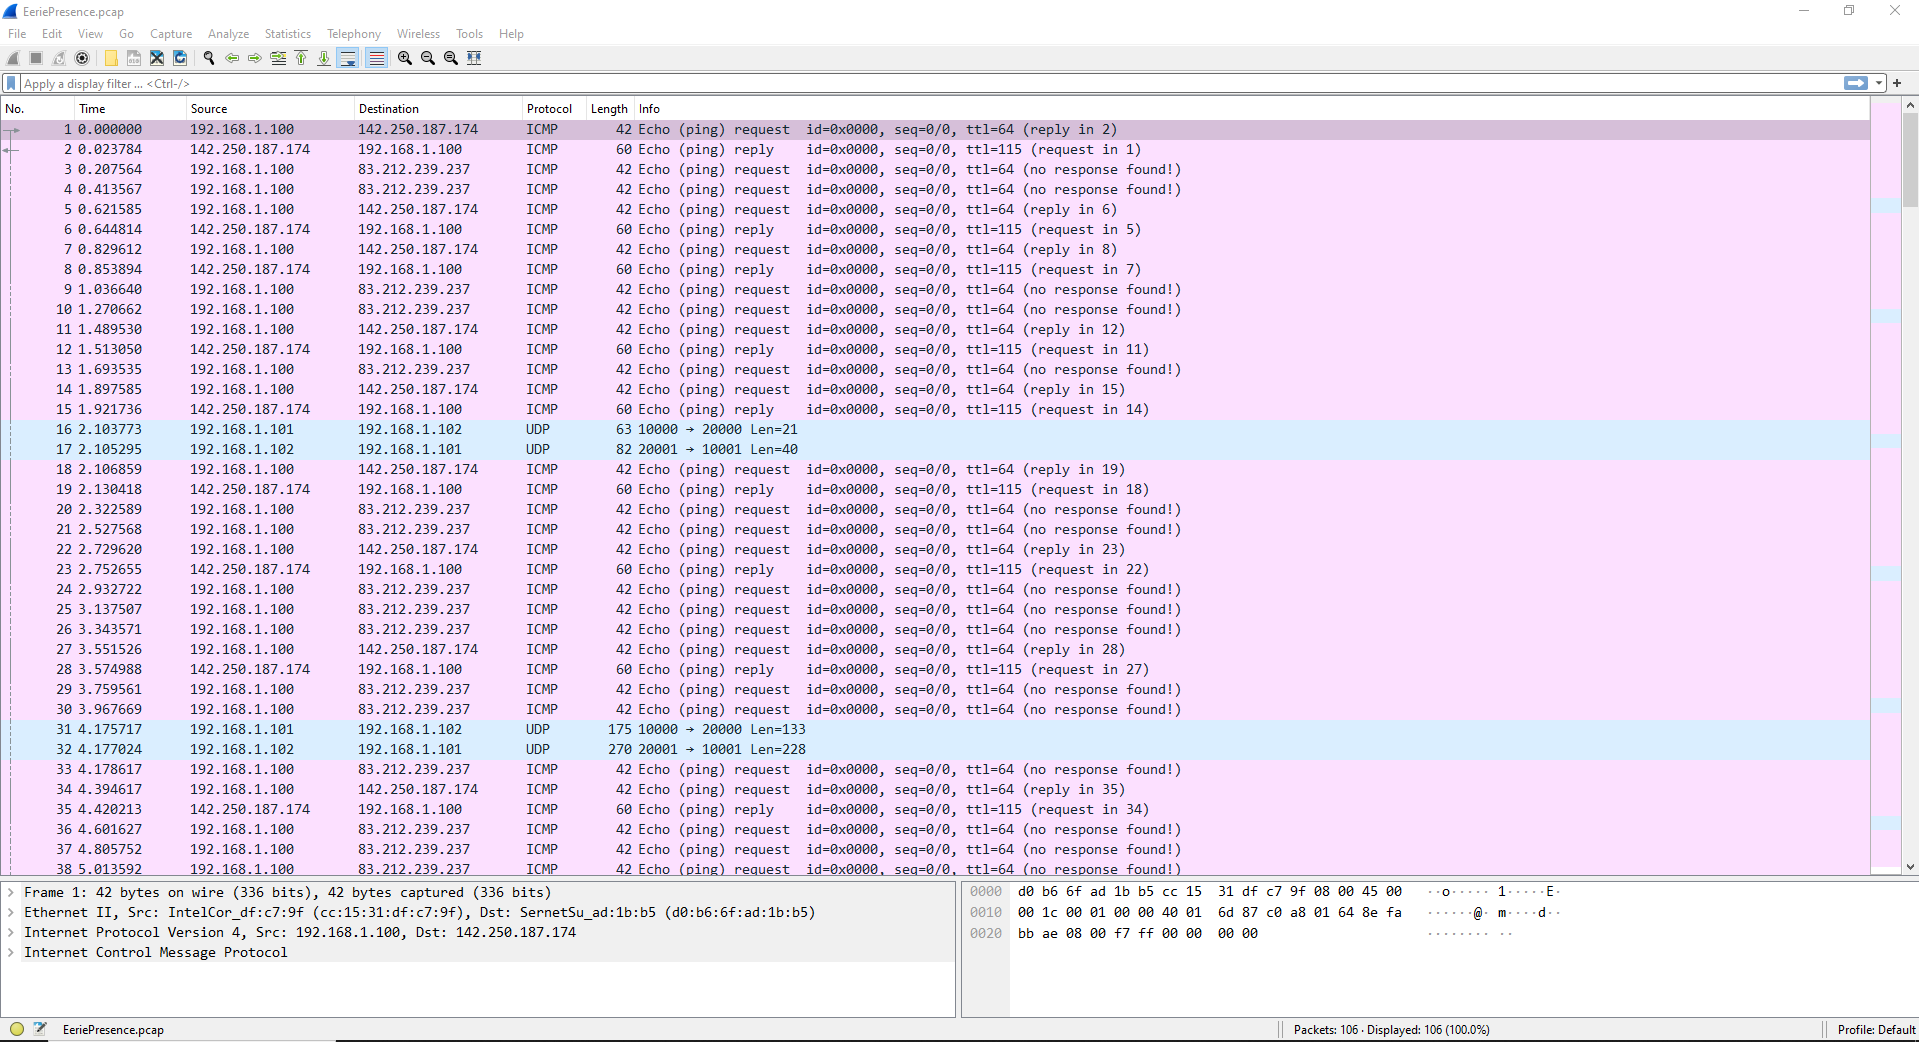Select UDP packet 17 with Len=40
The height and width of the screenshot is (1042, 1919).
[x=935, y=449]
